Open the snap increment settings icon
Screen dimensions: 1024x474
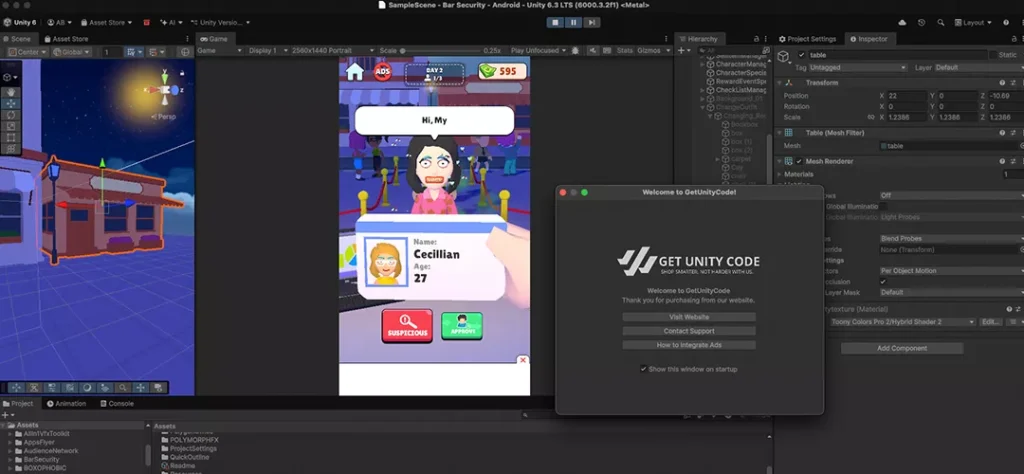pos(155,52)
